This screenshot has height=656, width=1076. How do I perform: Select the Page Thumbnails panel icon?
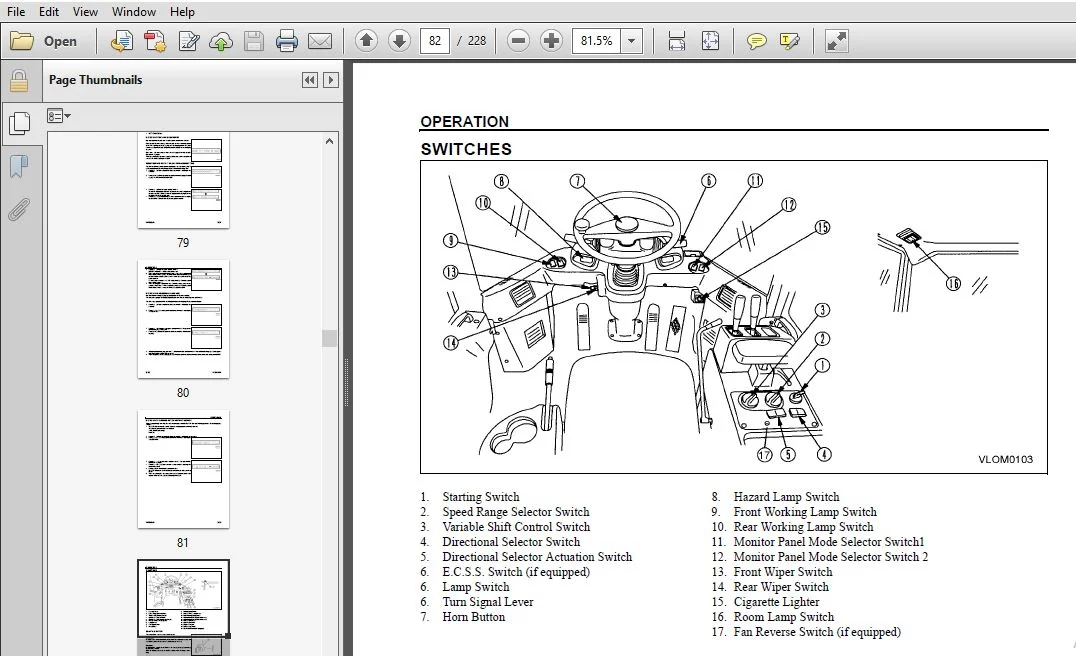19,124
